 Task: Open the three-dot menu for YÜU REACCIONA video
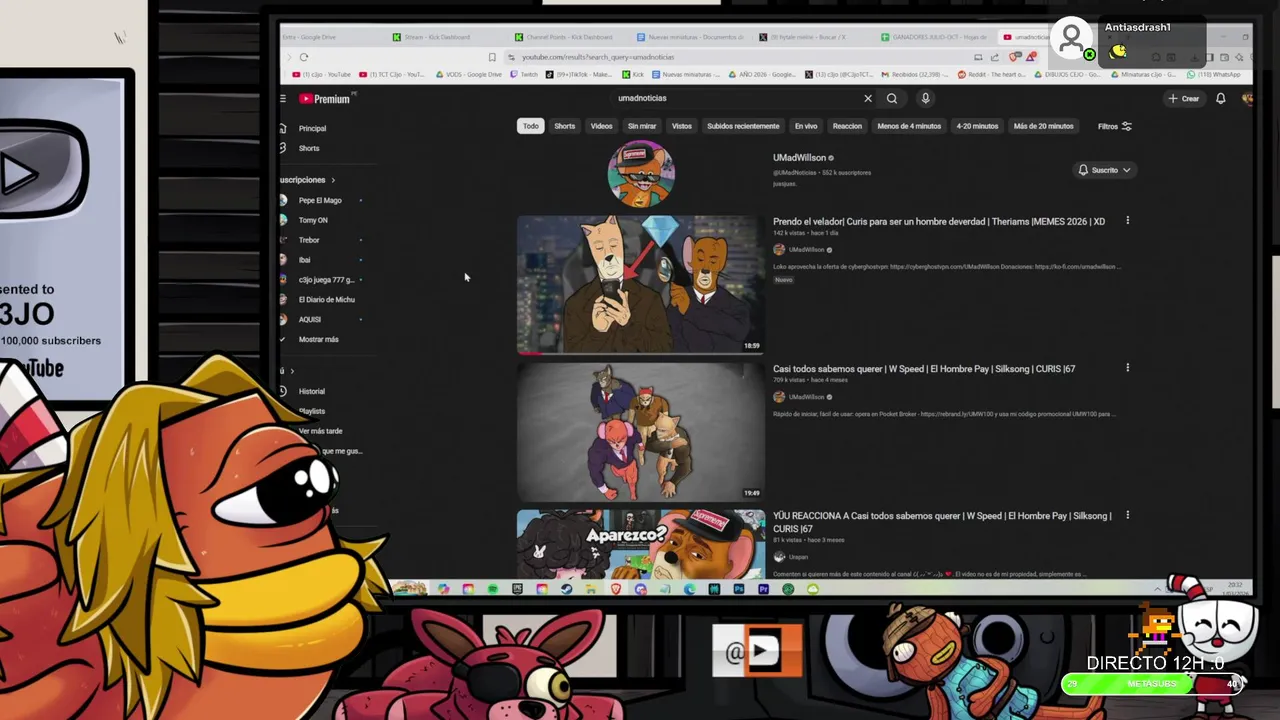(x=1127, y=516)
